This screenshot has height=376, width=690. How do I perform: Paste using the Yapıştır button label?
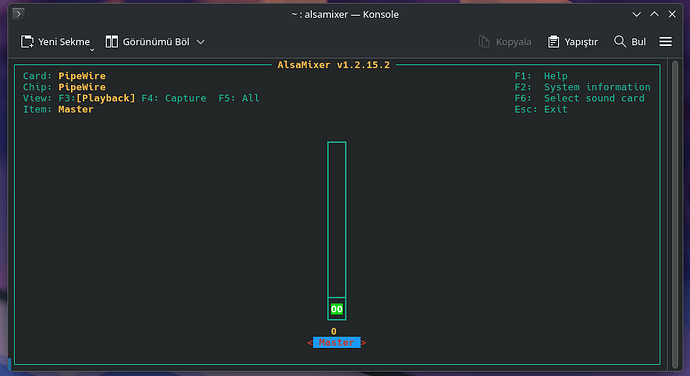tap(581, 42)
